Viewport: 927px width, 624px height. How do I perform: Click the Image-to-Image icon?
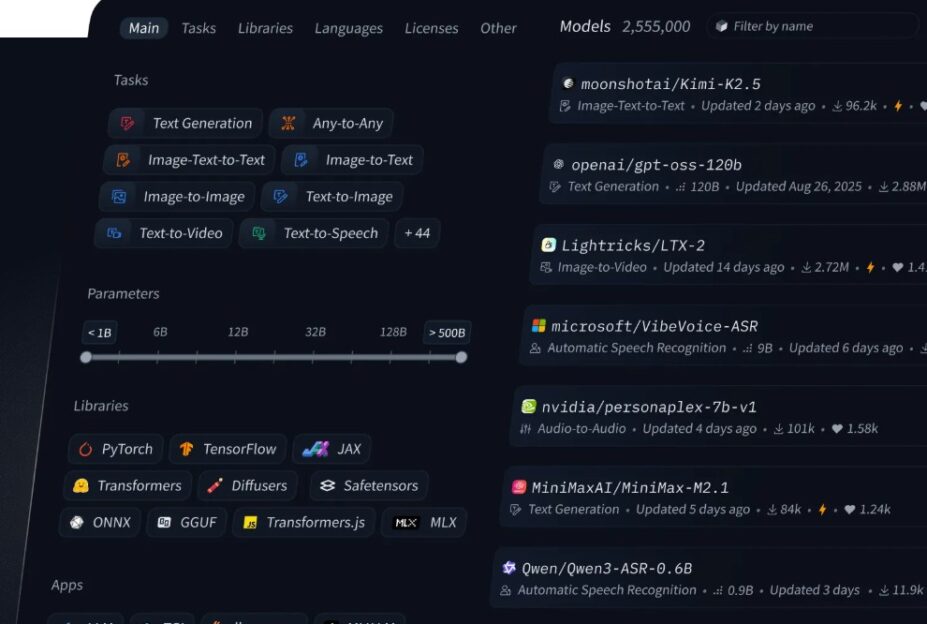click(x=119, y=196)
